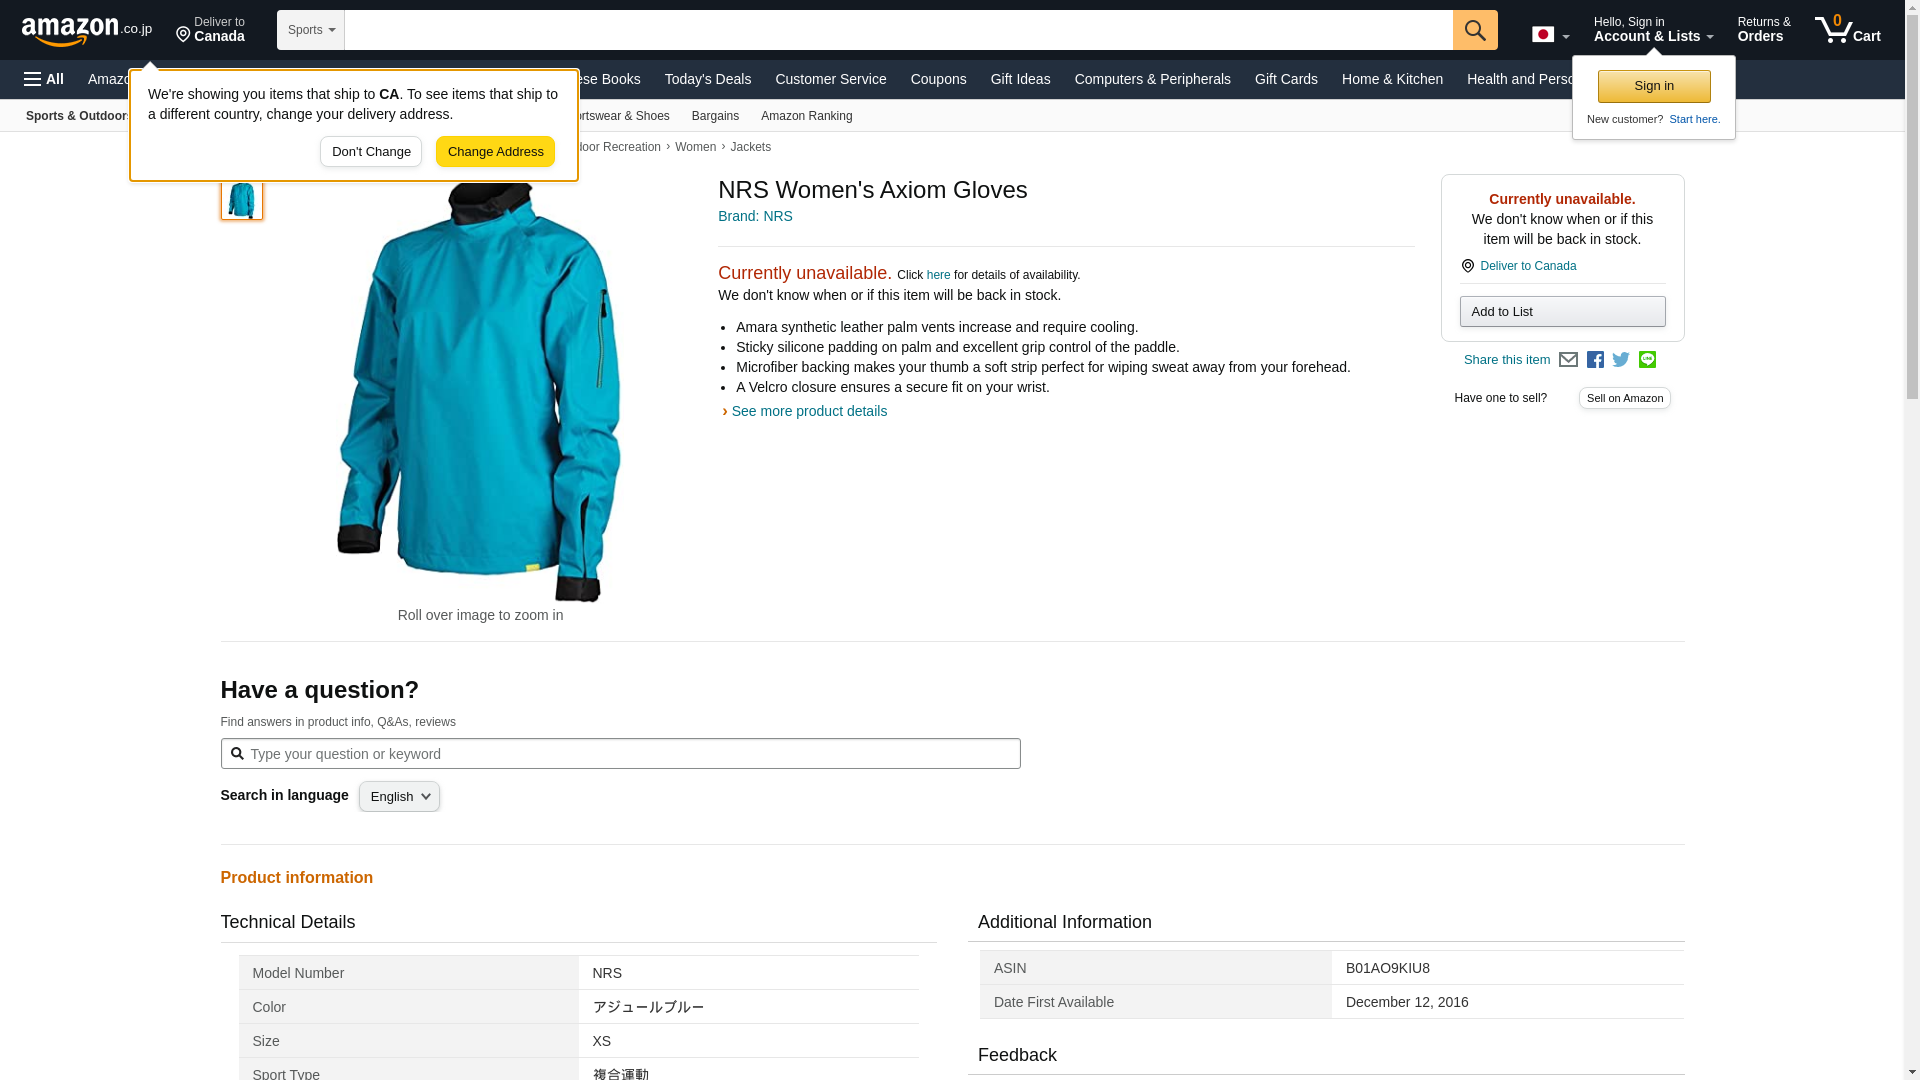Open Gift Cards nav item
Viewport: 1920px width, 1080px height.
(1285, 79)
